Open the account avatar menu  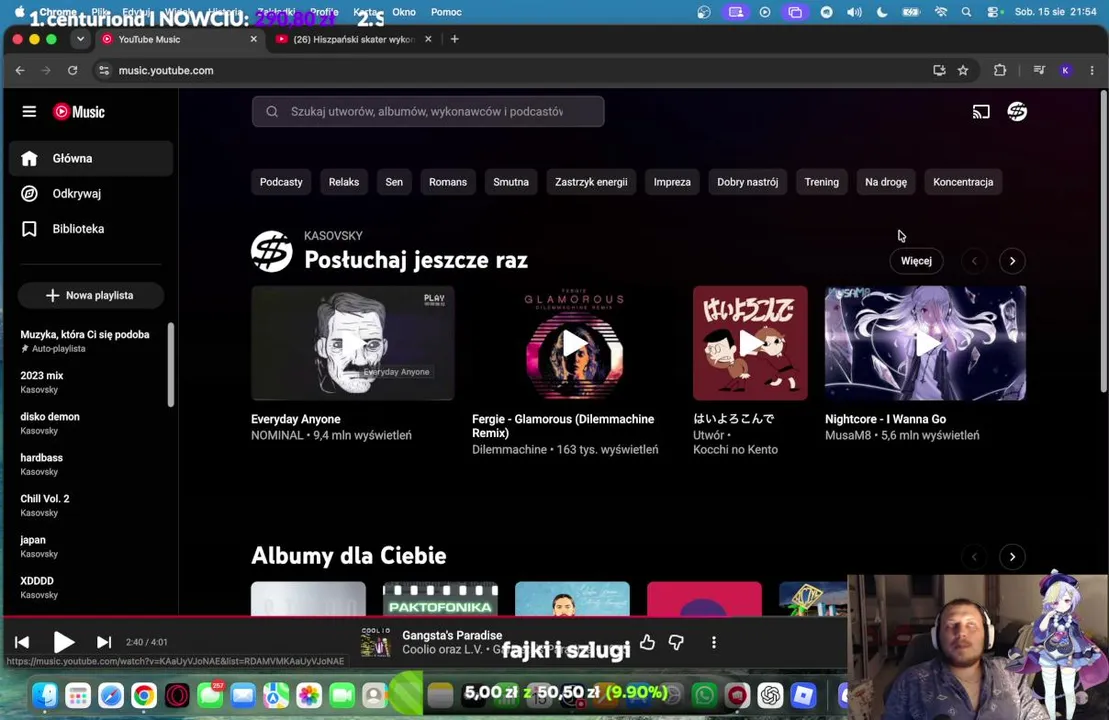click(1017, 112)
